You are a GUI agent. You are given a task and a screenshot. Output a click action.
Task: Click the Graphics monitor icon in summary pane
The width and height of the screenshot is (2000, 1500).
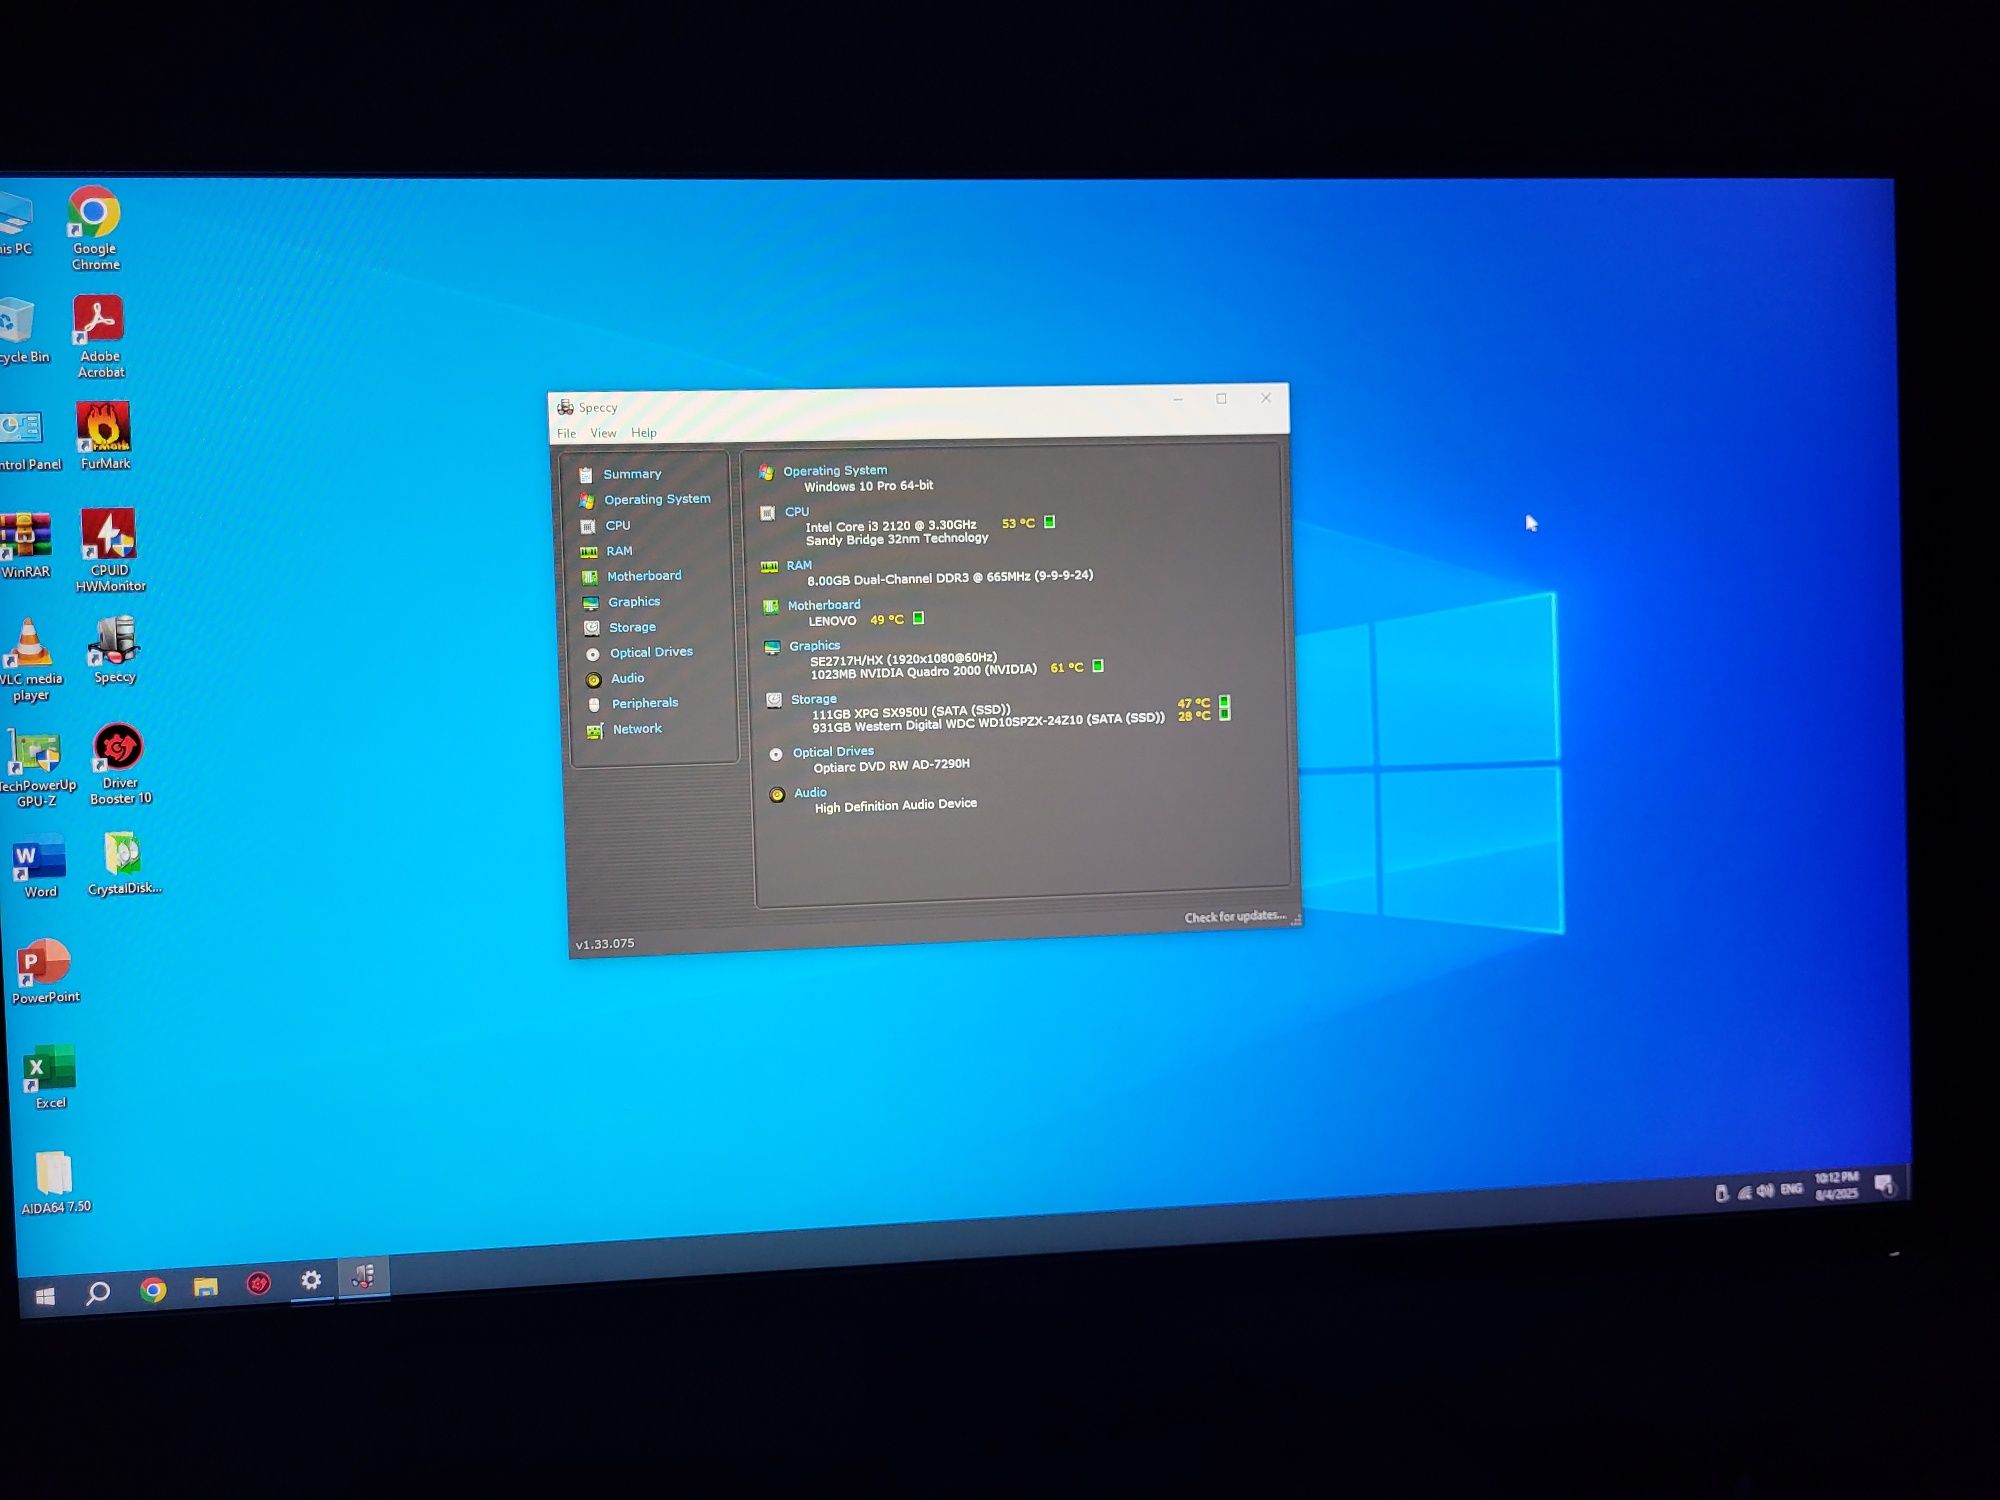click(772, 648)
